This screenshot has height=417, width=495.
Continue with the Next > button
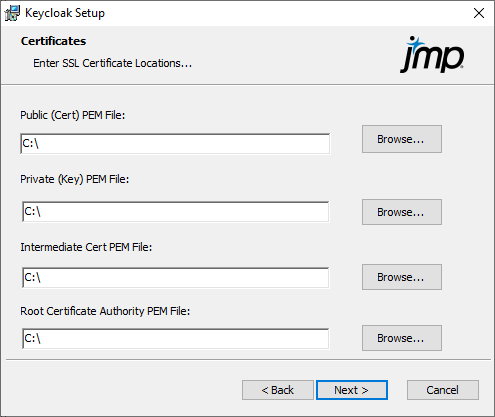352,390
